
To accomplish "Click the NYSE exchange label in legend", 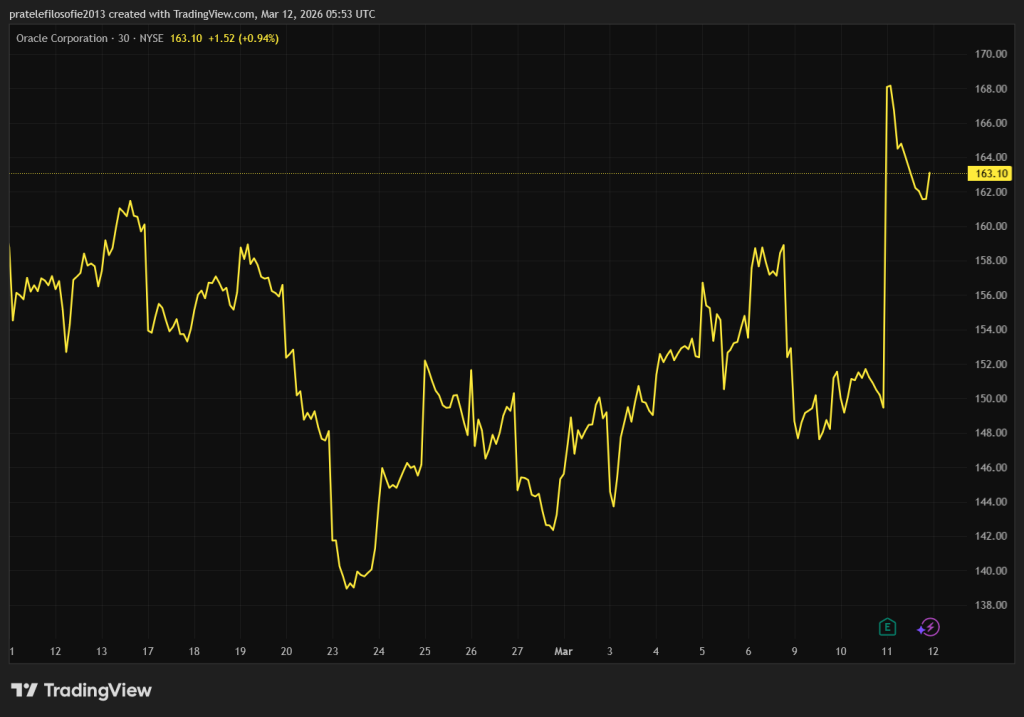I will point(150,38).
